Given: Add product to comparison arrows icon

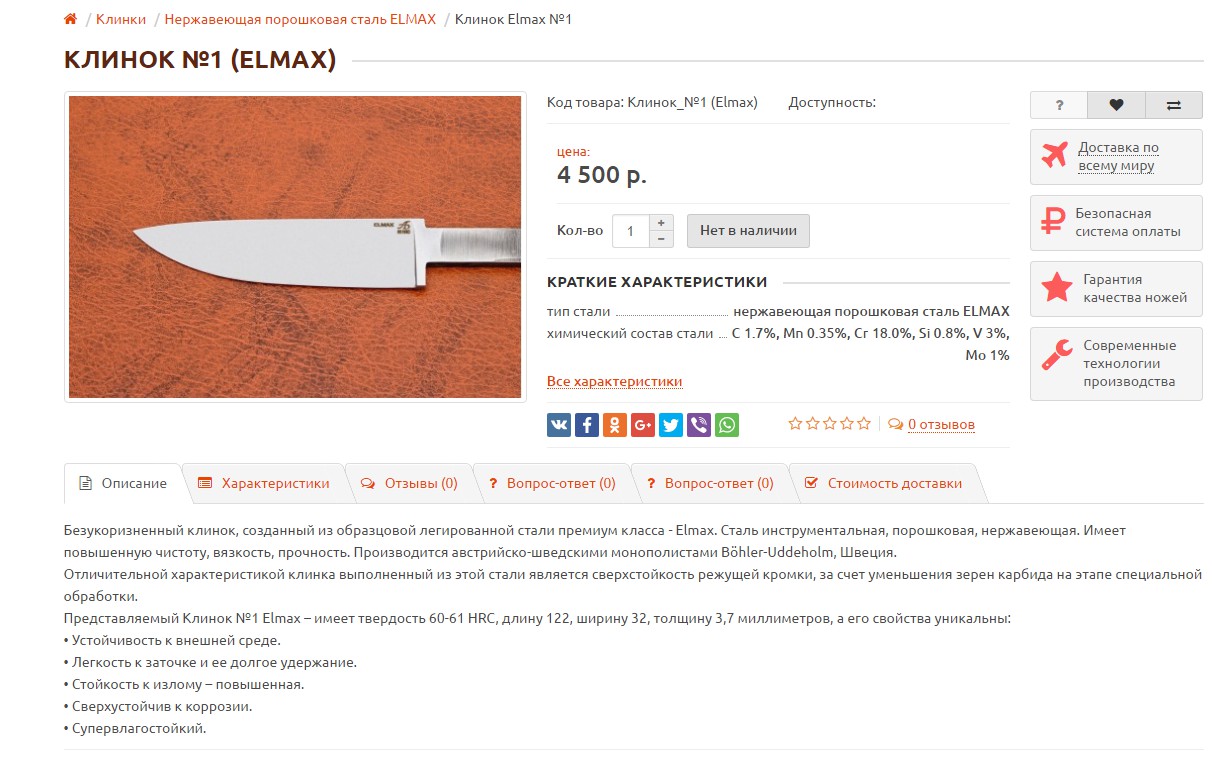Looking at the screenshot, I should click(1174, 105).
